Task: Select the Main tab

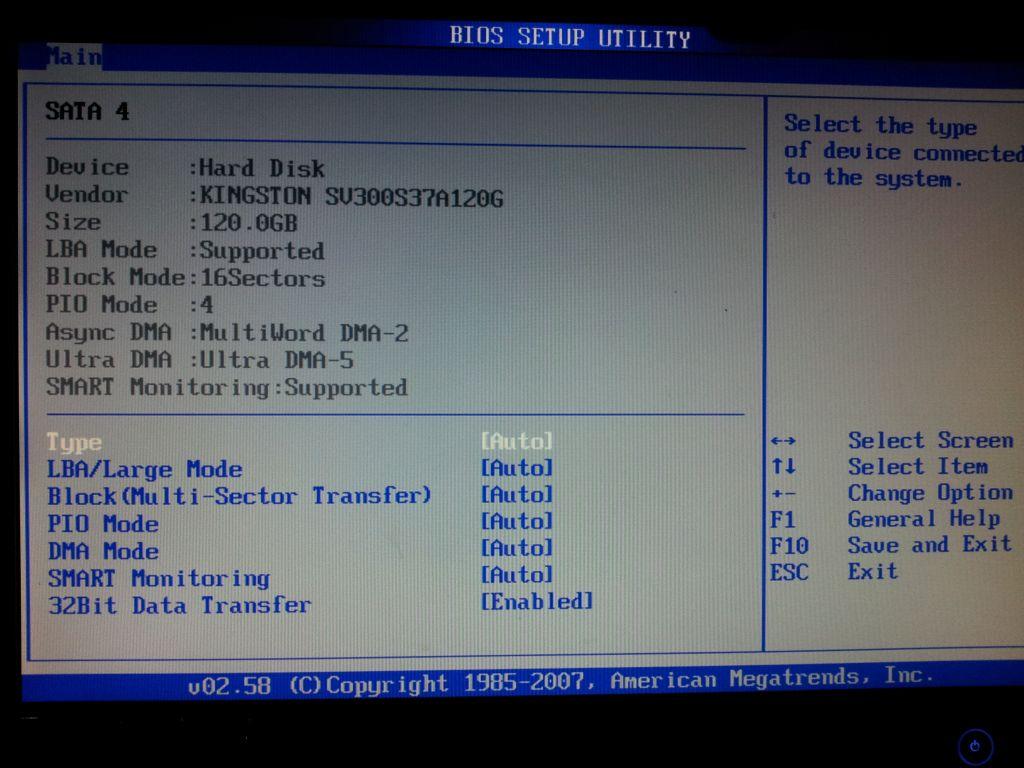Action: 74,57
